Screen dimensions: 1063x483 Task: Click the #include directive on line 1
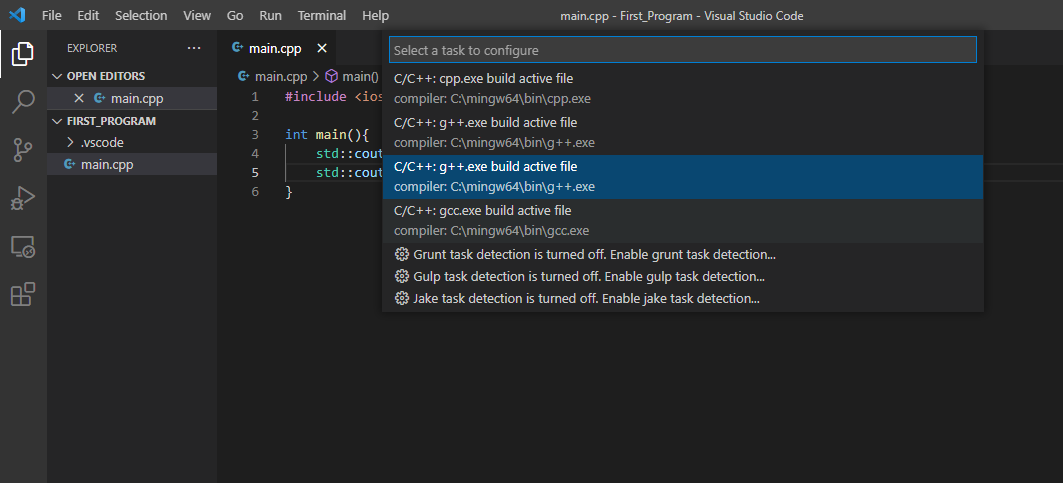(316, 96)
